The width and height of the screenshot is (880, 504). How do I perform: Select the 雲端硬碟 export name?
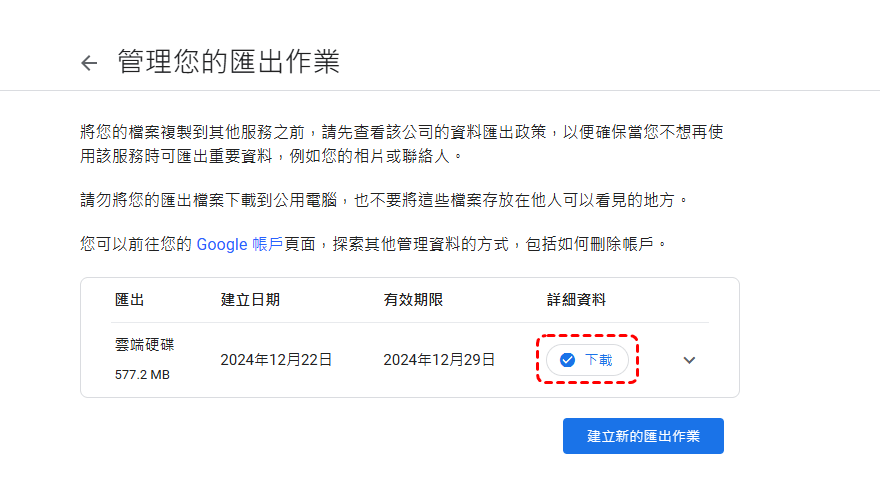click(x=145, y=345)
